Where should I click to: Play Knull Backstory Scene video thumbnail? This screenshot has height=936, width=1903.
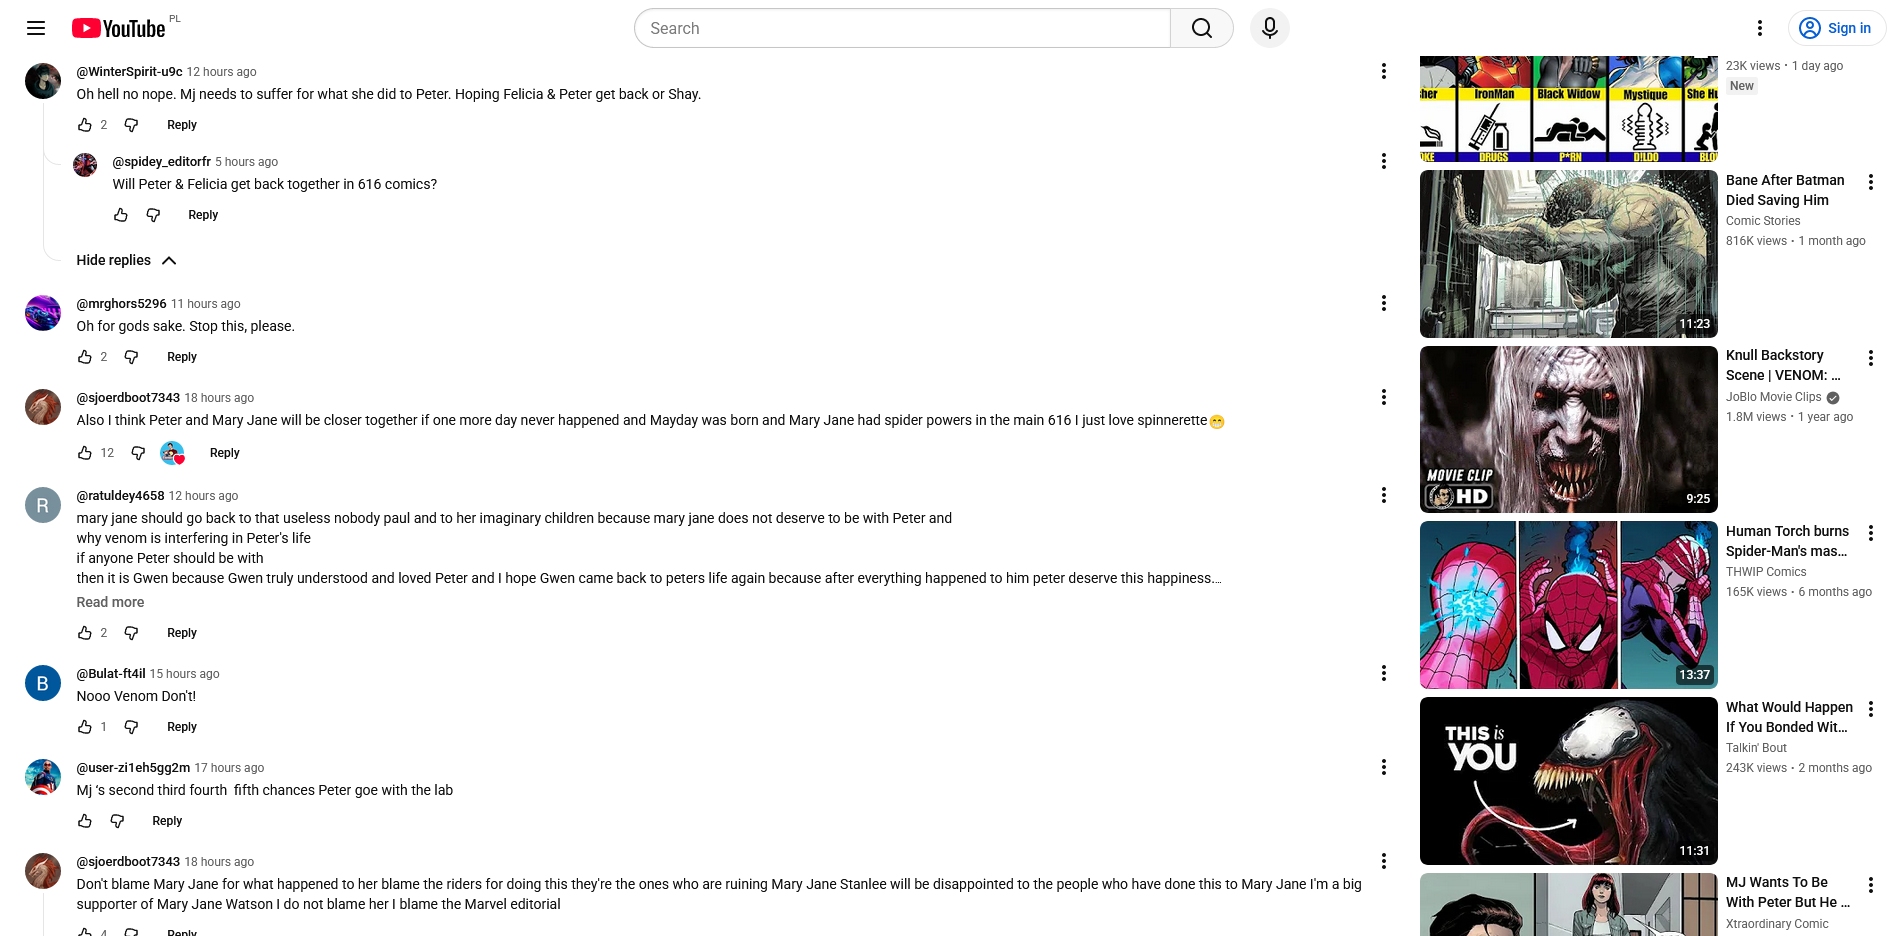pos(1568,429)
